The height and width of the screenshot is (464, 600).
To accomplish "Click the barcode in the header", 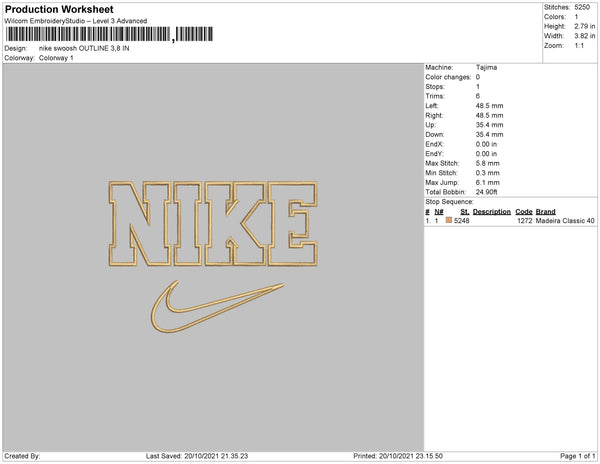I will click(109, 34).
